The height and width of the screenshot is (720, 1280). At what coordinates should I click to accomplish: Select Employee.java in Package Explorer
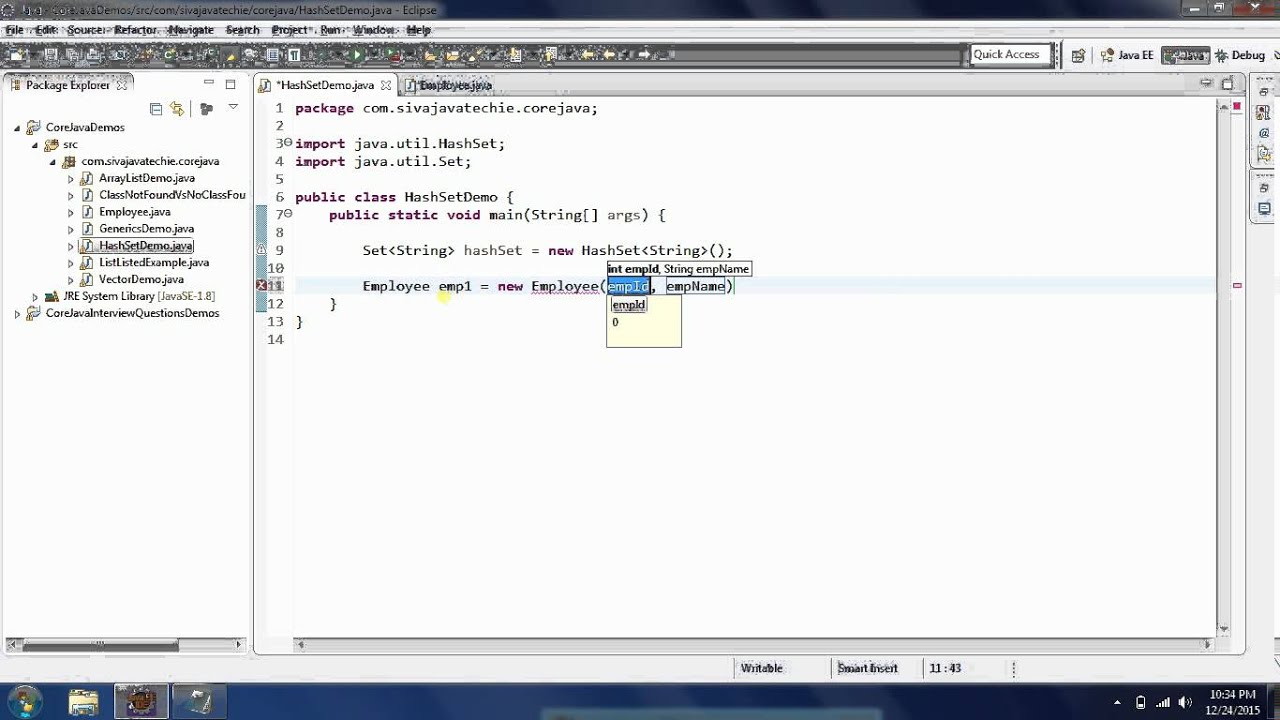coord(134,212)
